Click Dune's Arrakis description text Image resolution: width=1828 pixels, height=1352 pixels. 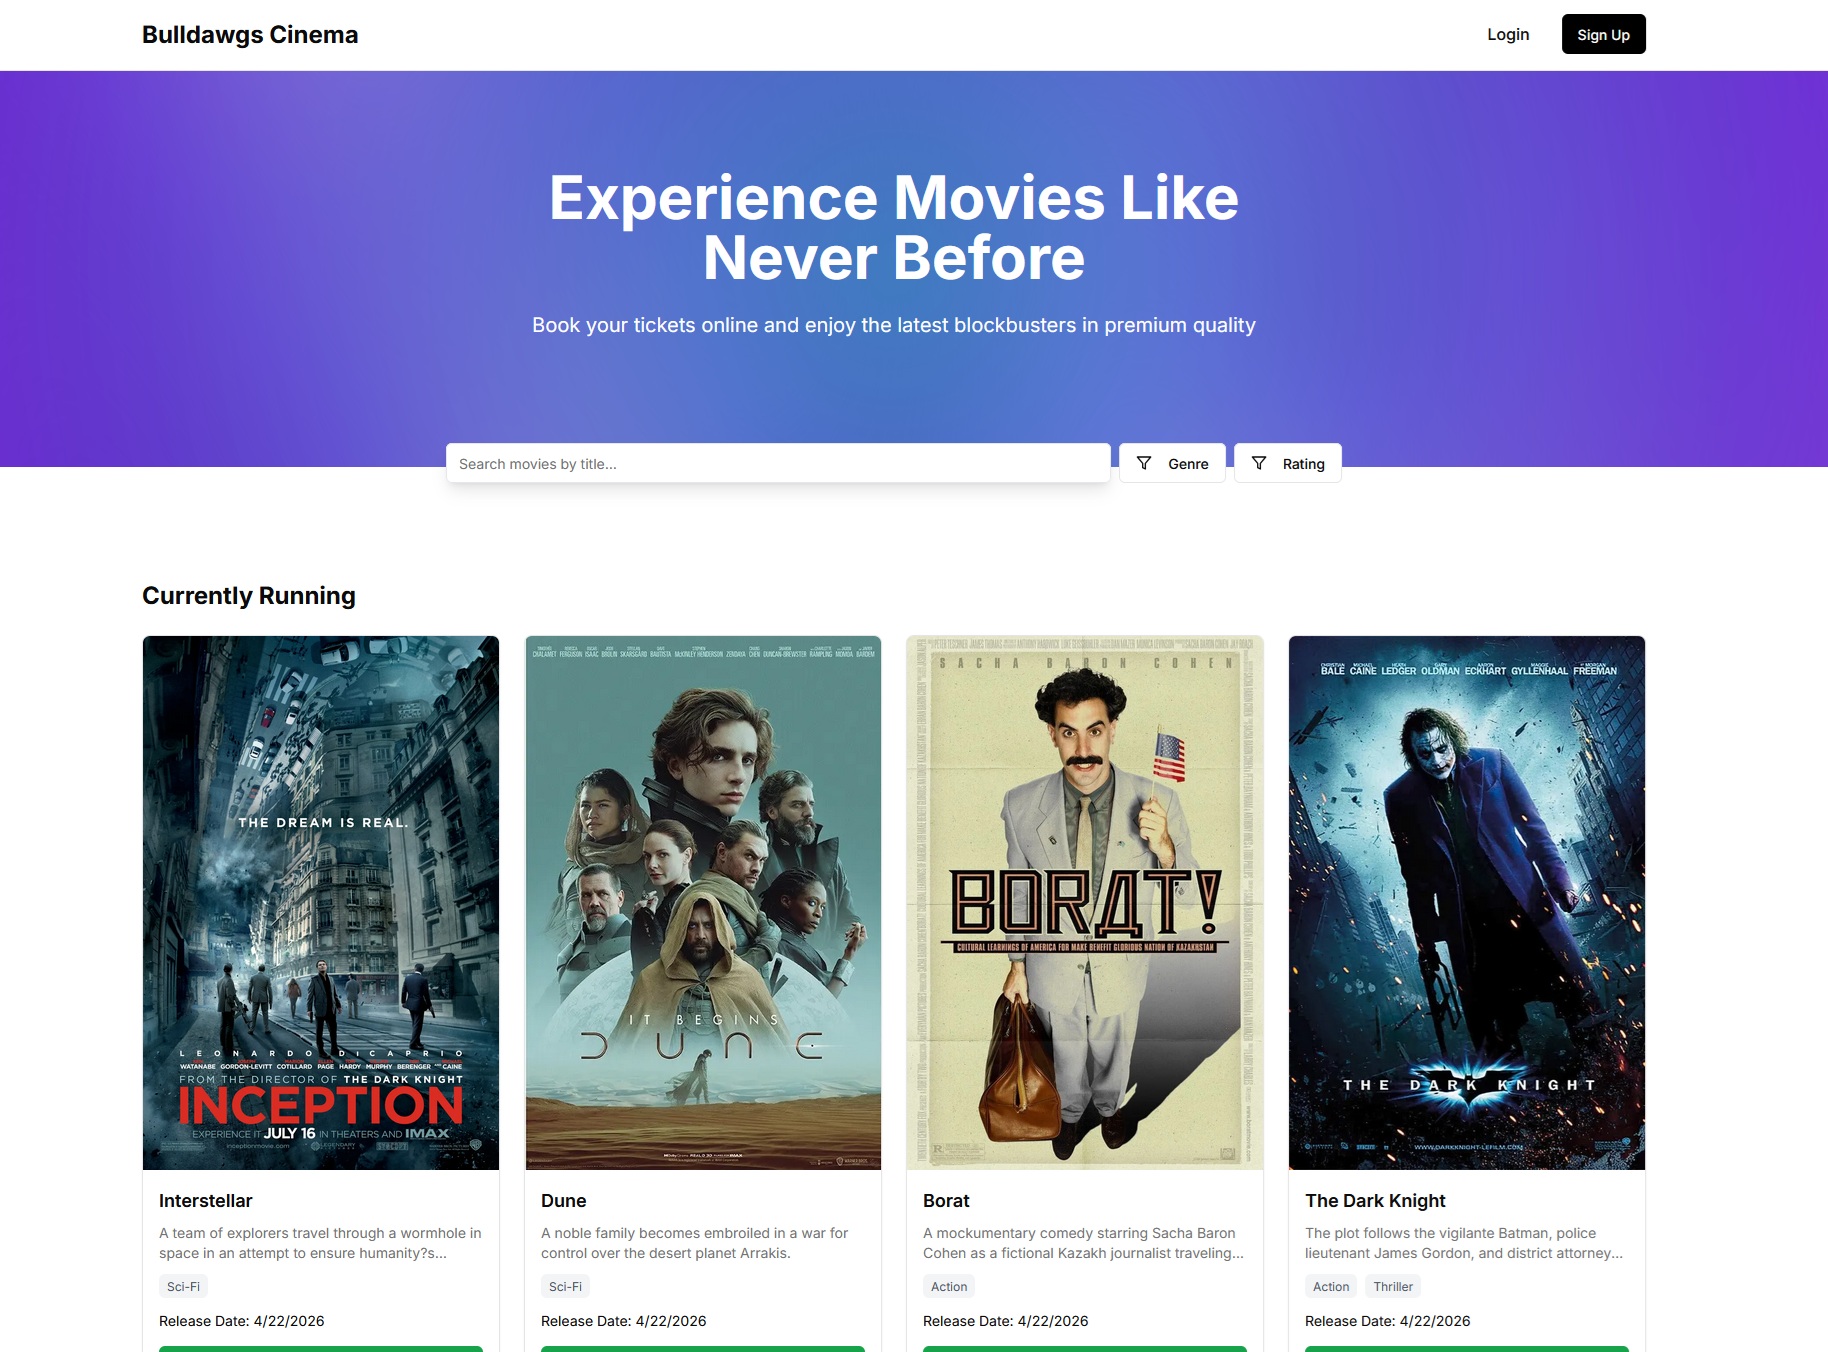click(695, 1243)
